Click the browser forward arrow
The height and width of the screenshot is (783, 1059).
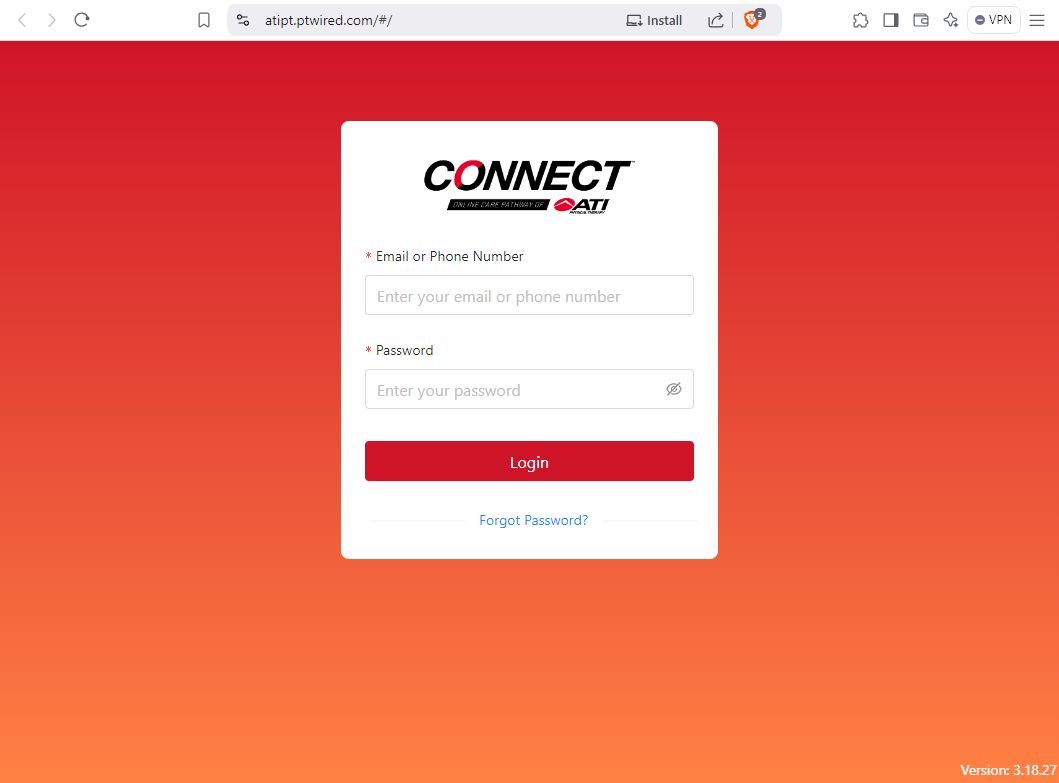(51, 20)
